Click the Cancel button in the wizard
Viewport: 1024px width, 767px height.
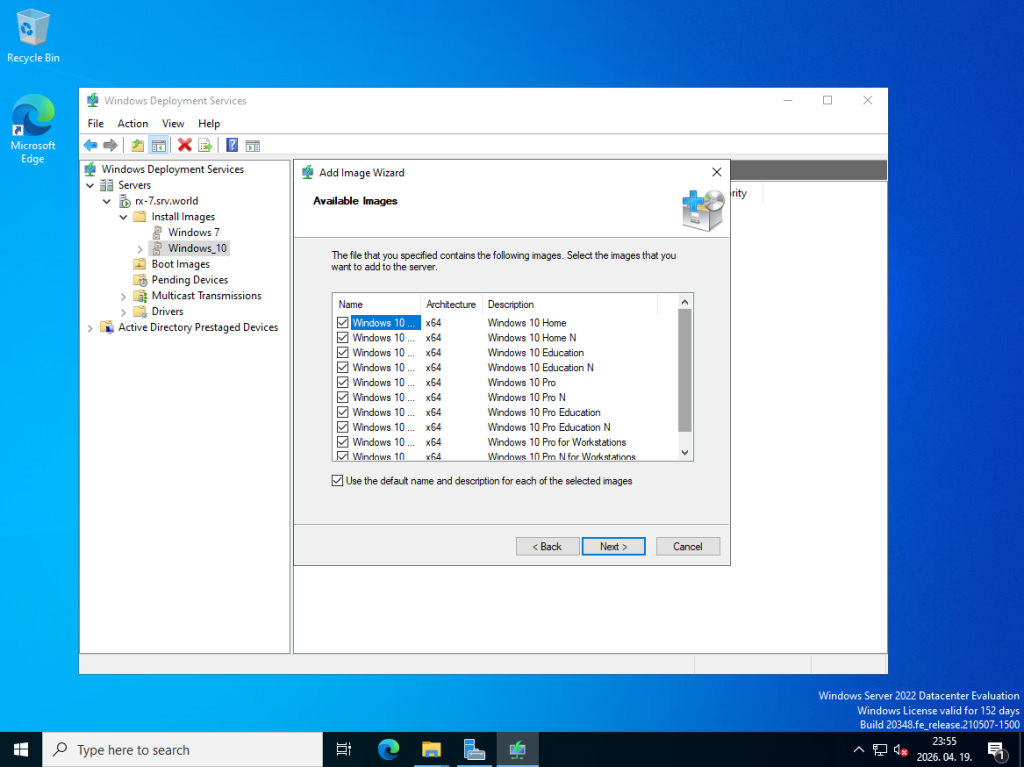687,546
